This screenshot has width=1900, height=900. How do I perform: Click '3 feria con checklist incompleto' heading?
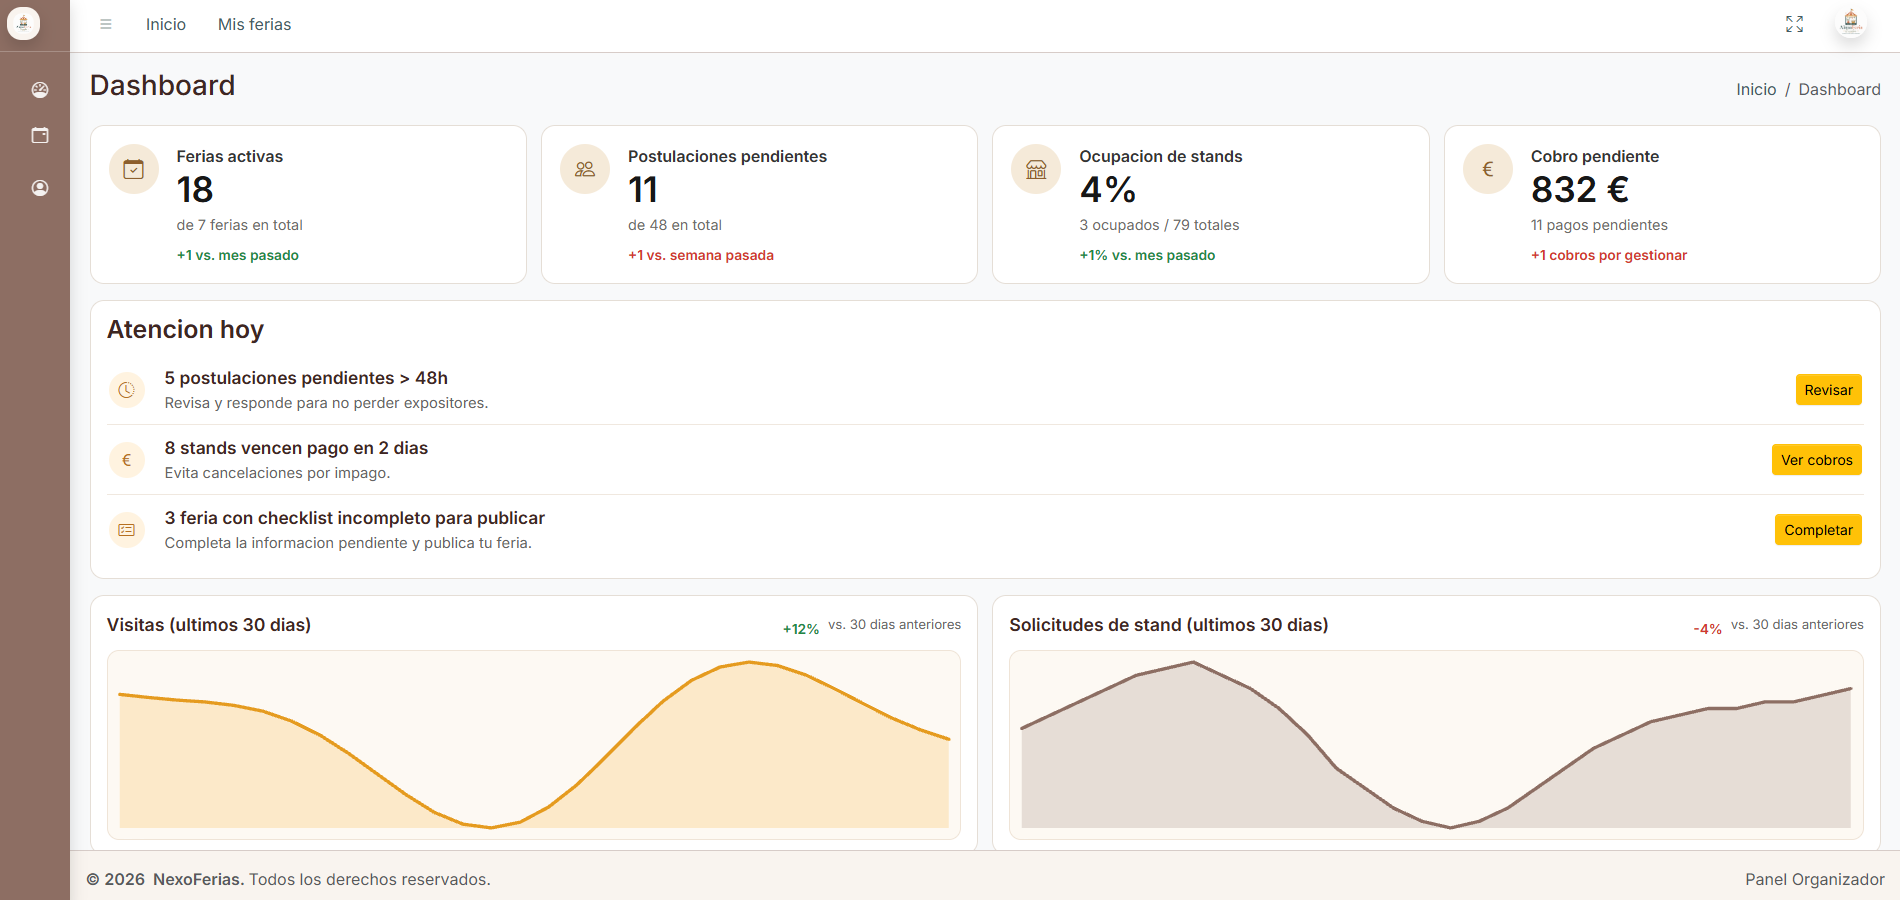355,518
